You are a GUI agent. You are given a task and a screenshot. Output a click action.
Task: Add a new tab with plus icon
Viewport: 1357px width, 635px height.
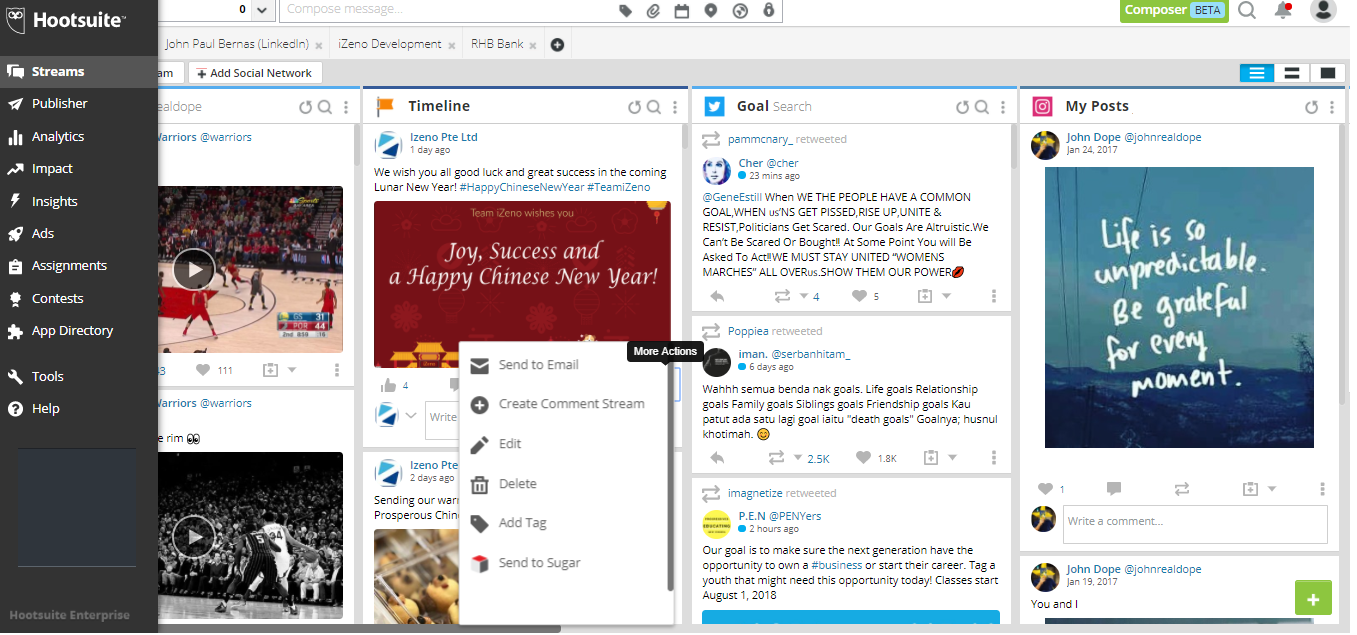(558, 45)
